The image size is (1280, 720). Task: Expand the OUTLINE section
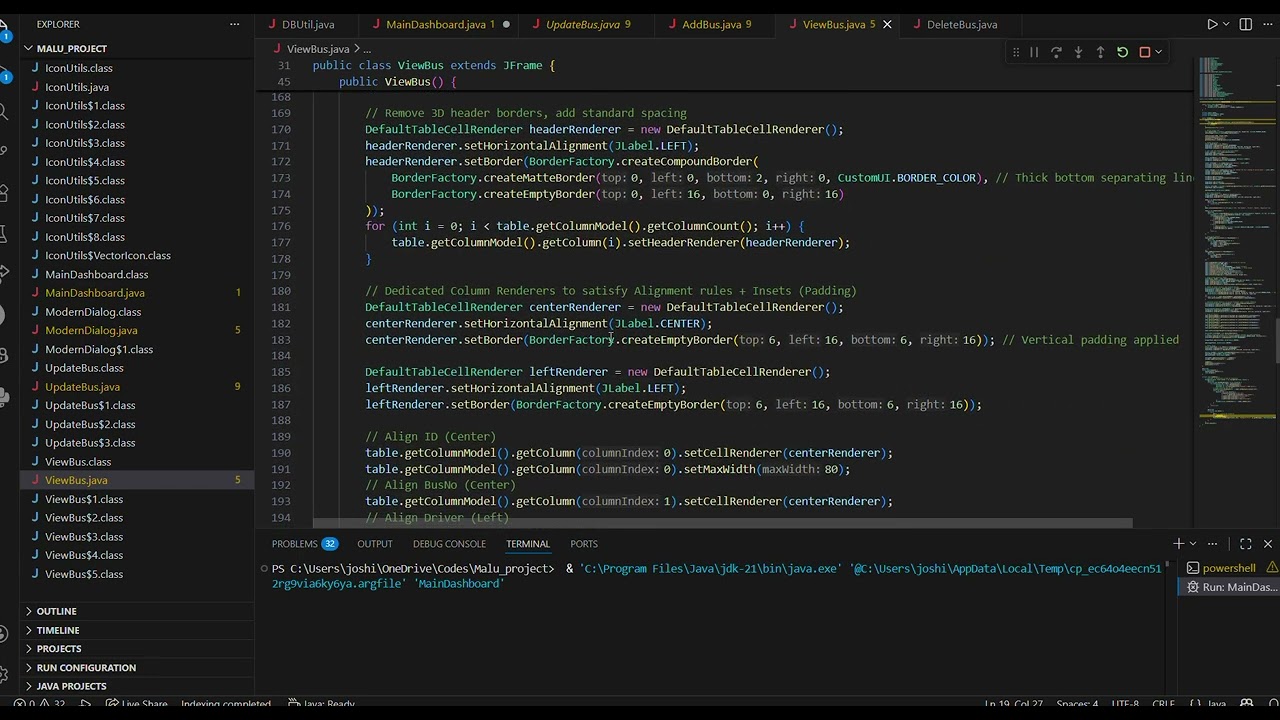pyautogui.click(x=56, y=611)
